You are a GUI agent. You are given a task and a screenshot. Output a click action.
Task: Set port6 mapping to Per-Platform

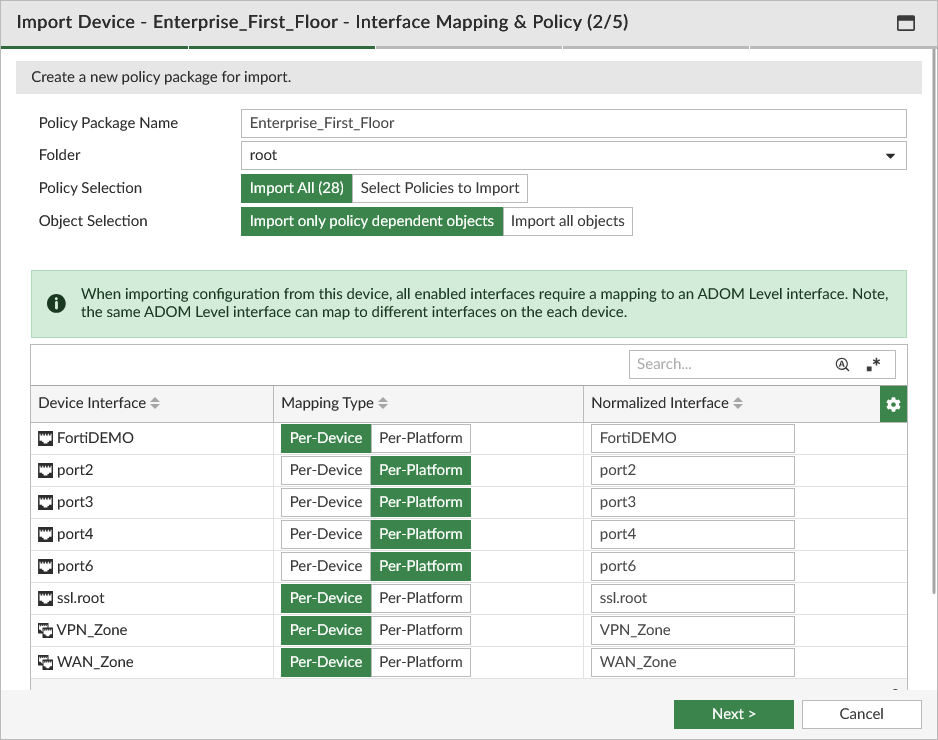tap(421, 567)
